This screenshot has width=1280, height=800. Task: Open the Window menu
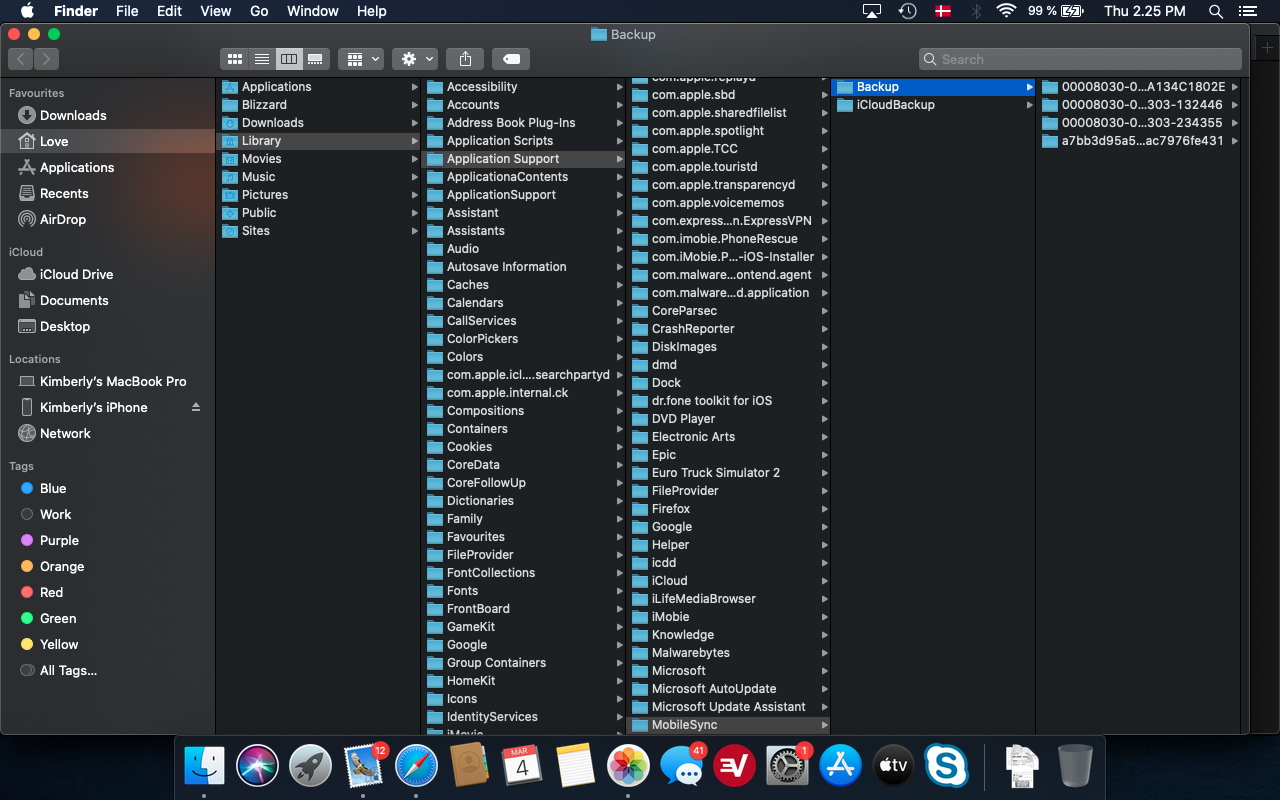312,11
